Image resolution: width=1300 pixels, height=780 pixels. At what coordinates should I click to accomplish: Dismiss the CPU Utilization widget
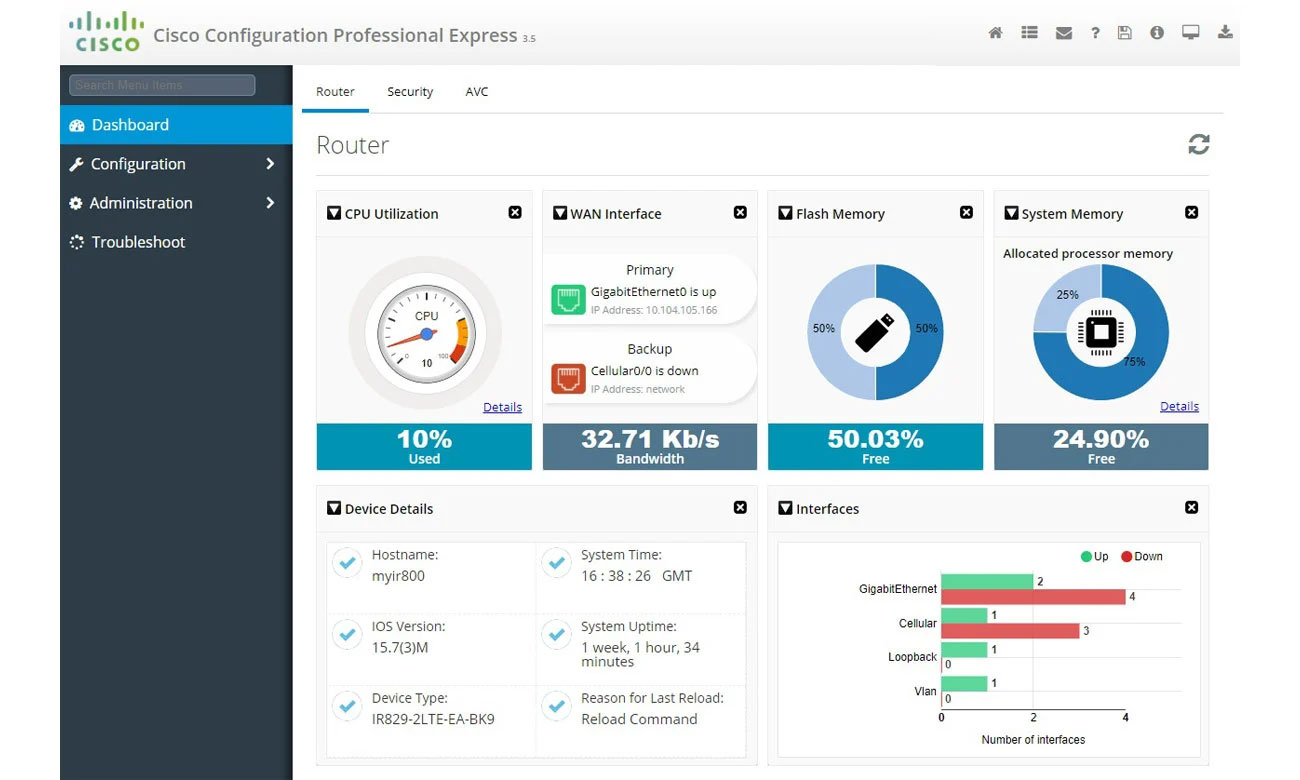[x=515, y=212]
